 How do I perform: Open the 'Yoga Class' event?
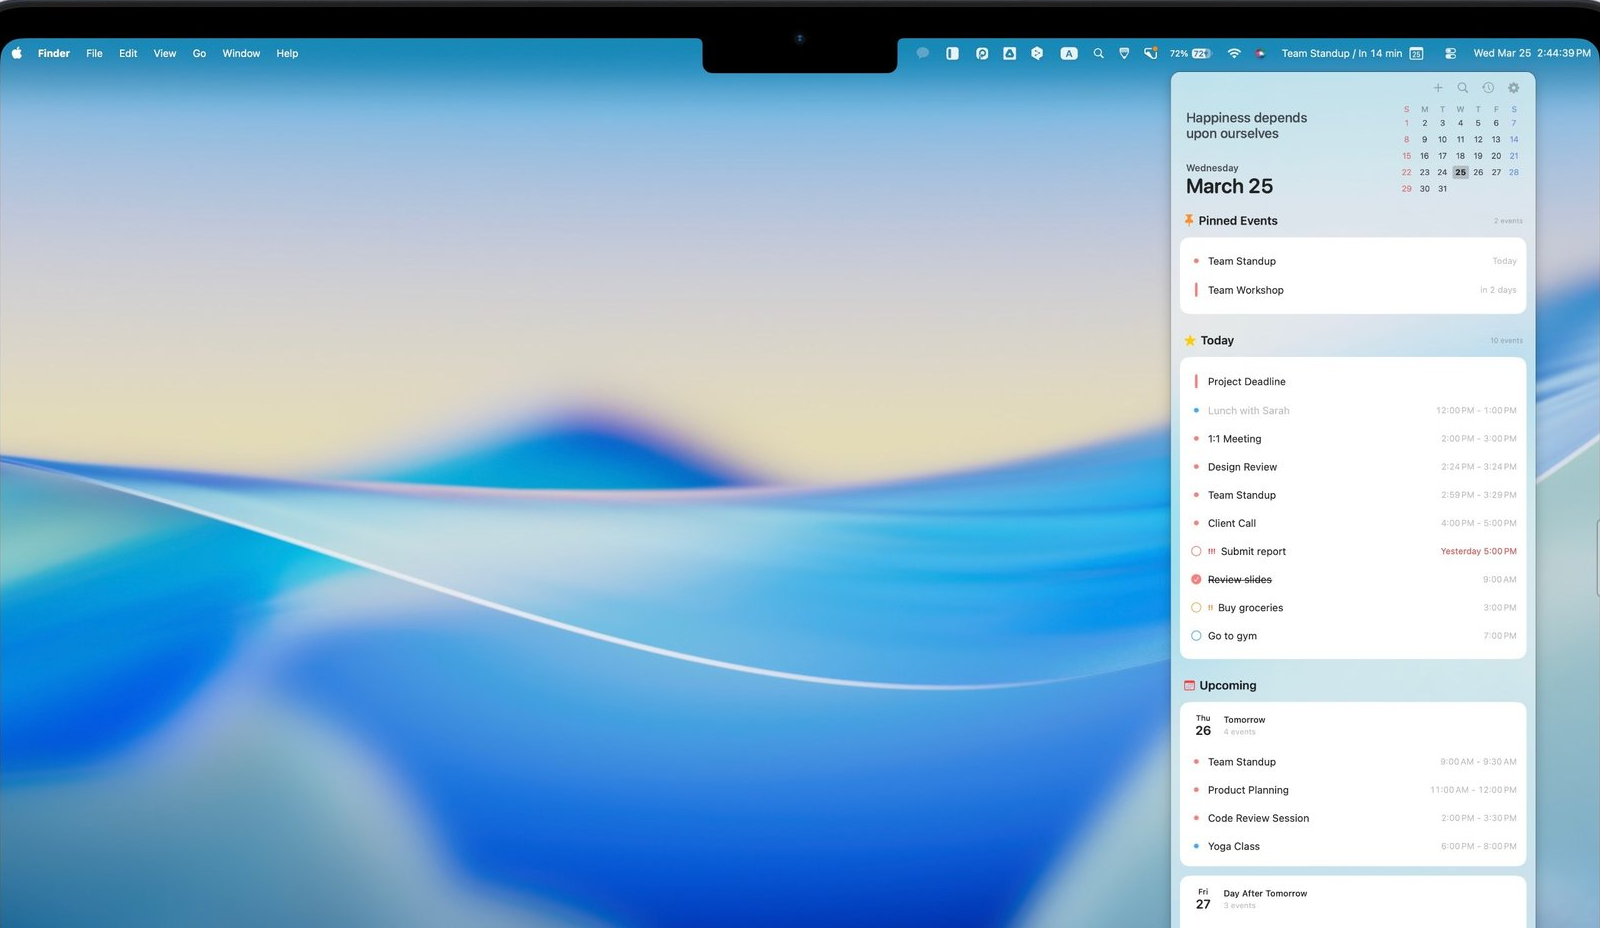[1353, 846]
